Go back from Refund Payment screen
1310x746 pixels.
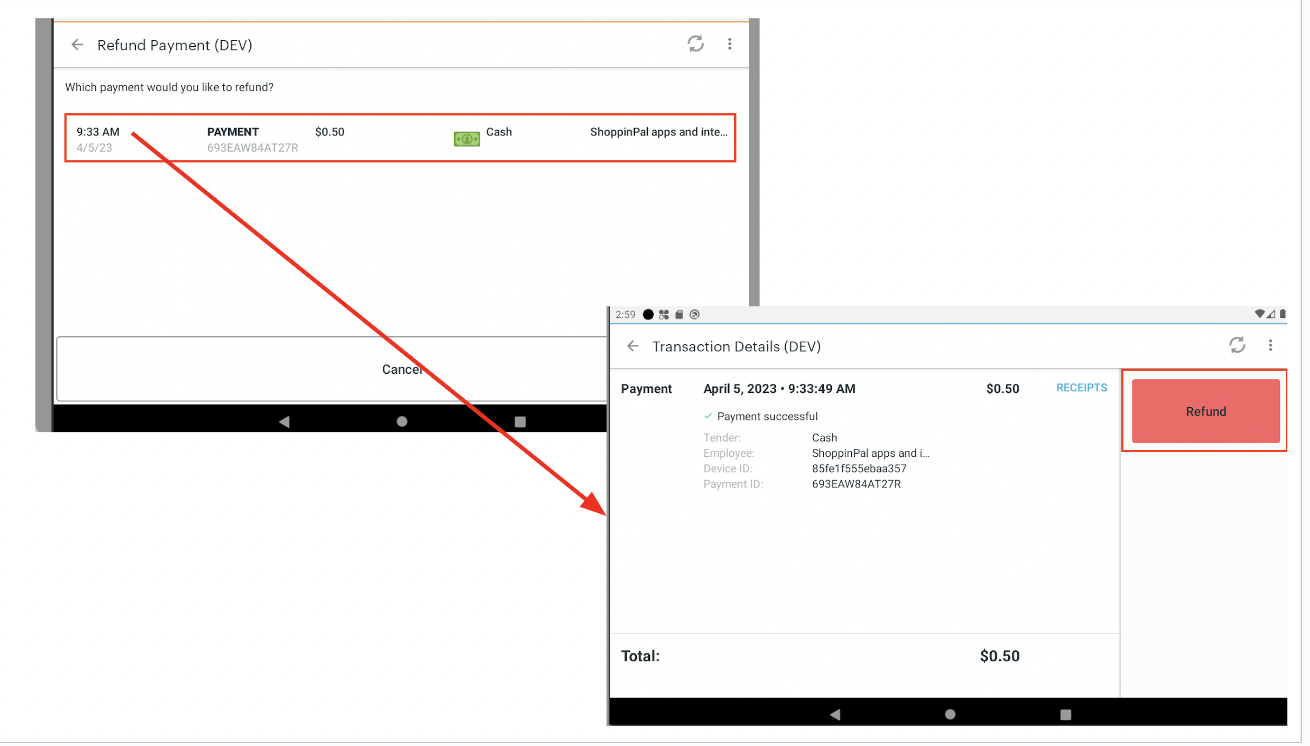click(77, 45)
